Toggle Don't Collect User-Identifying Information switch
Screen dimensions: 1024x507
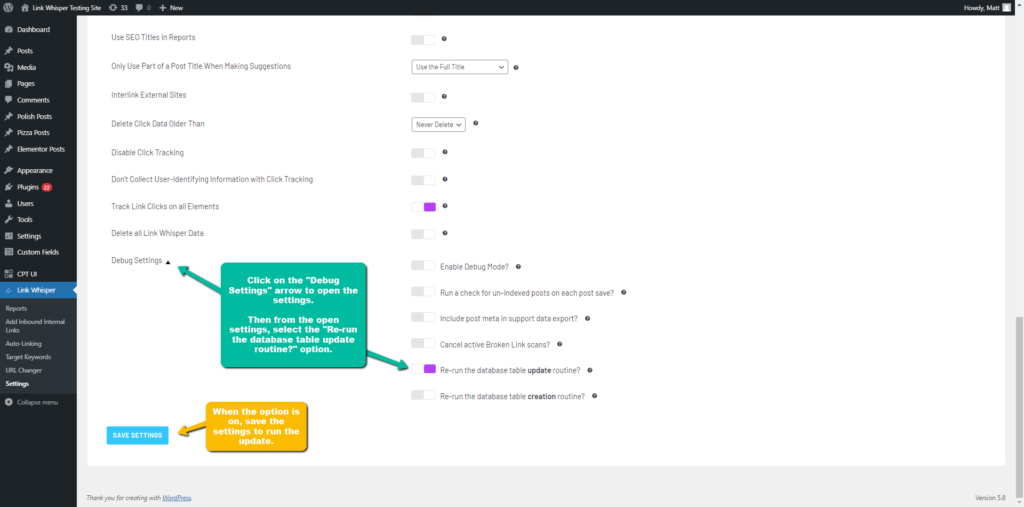coord(423,180)
